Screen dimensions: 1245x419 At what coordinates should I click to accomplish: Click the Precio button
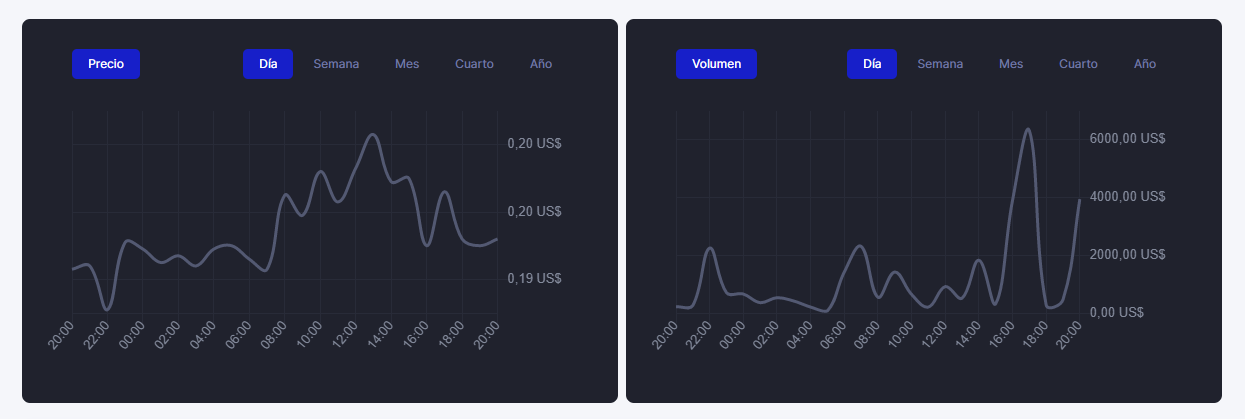click(x=105, y=64)
